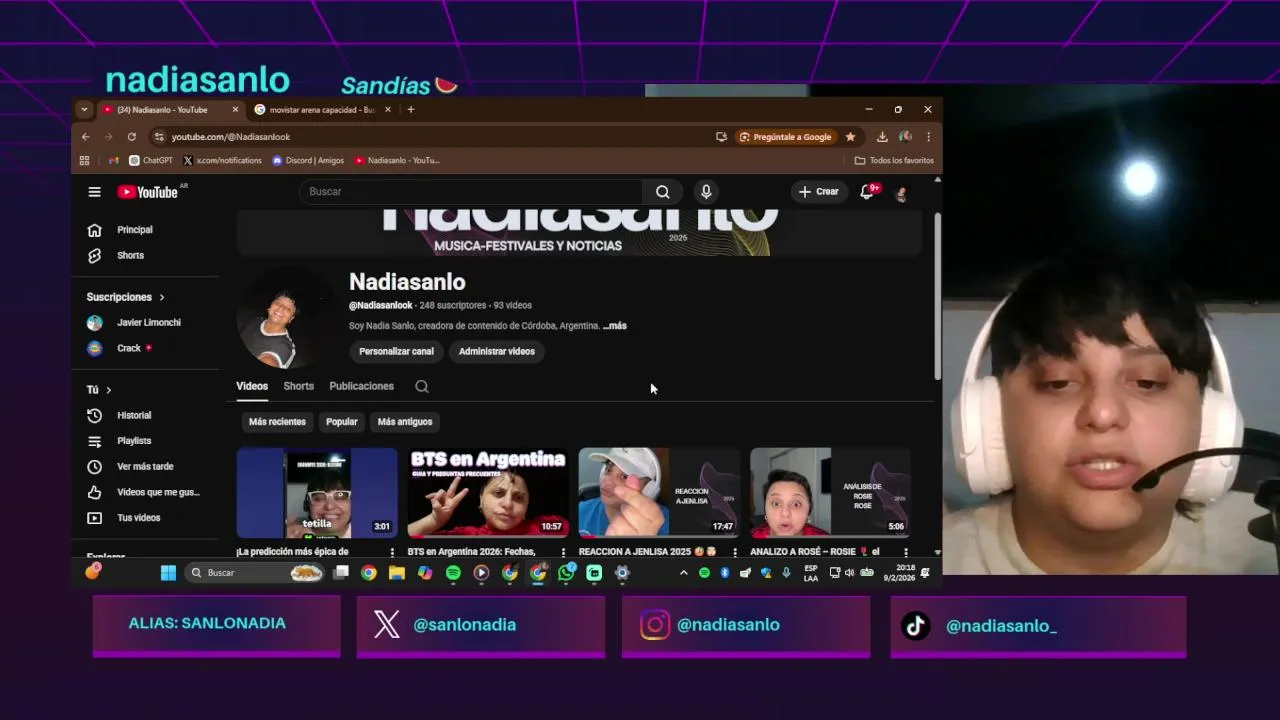Open BTS en Argentina video thumbnail
The height and width of the screenshot is (720, 1280).
pos(488,492)
